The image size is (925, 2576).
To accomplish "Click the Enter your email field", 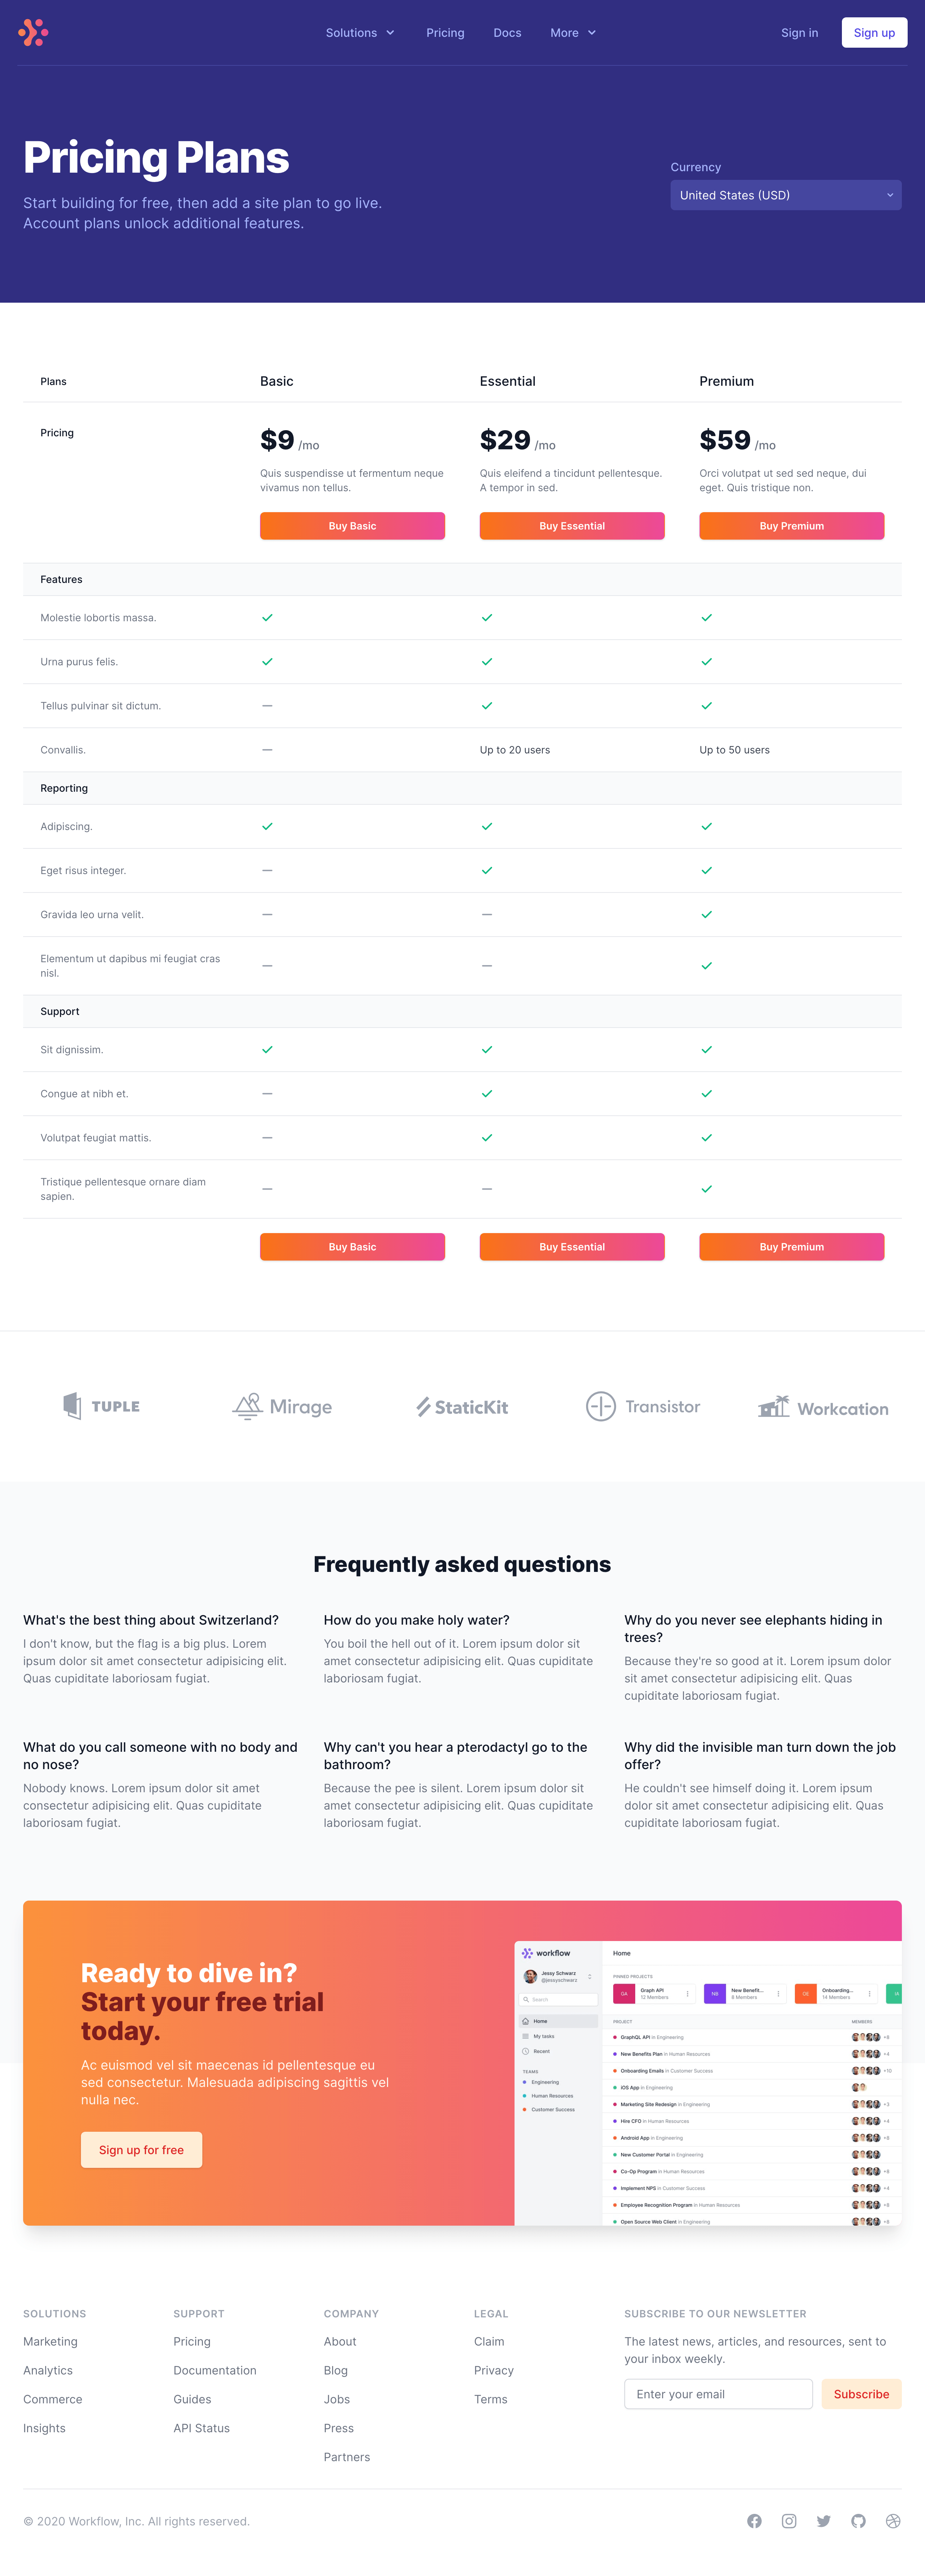I will (x=718, y=2394).
